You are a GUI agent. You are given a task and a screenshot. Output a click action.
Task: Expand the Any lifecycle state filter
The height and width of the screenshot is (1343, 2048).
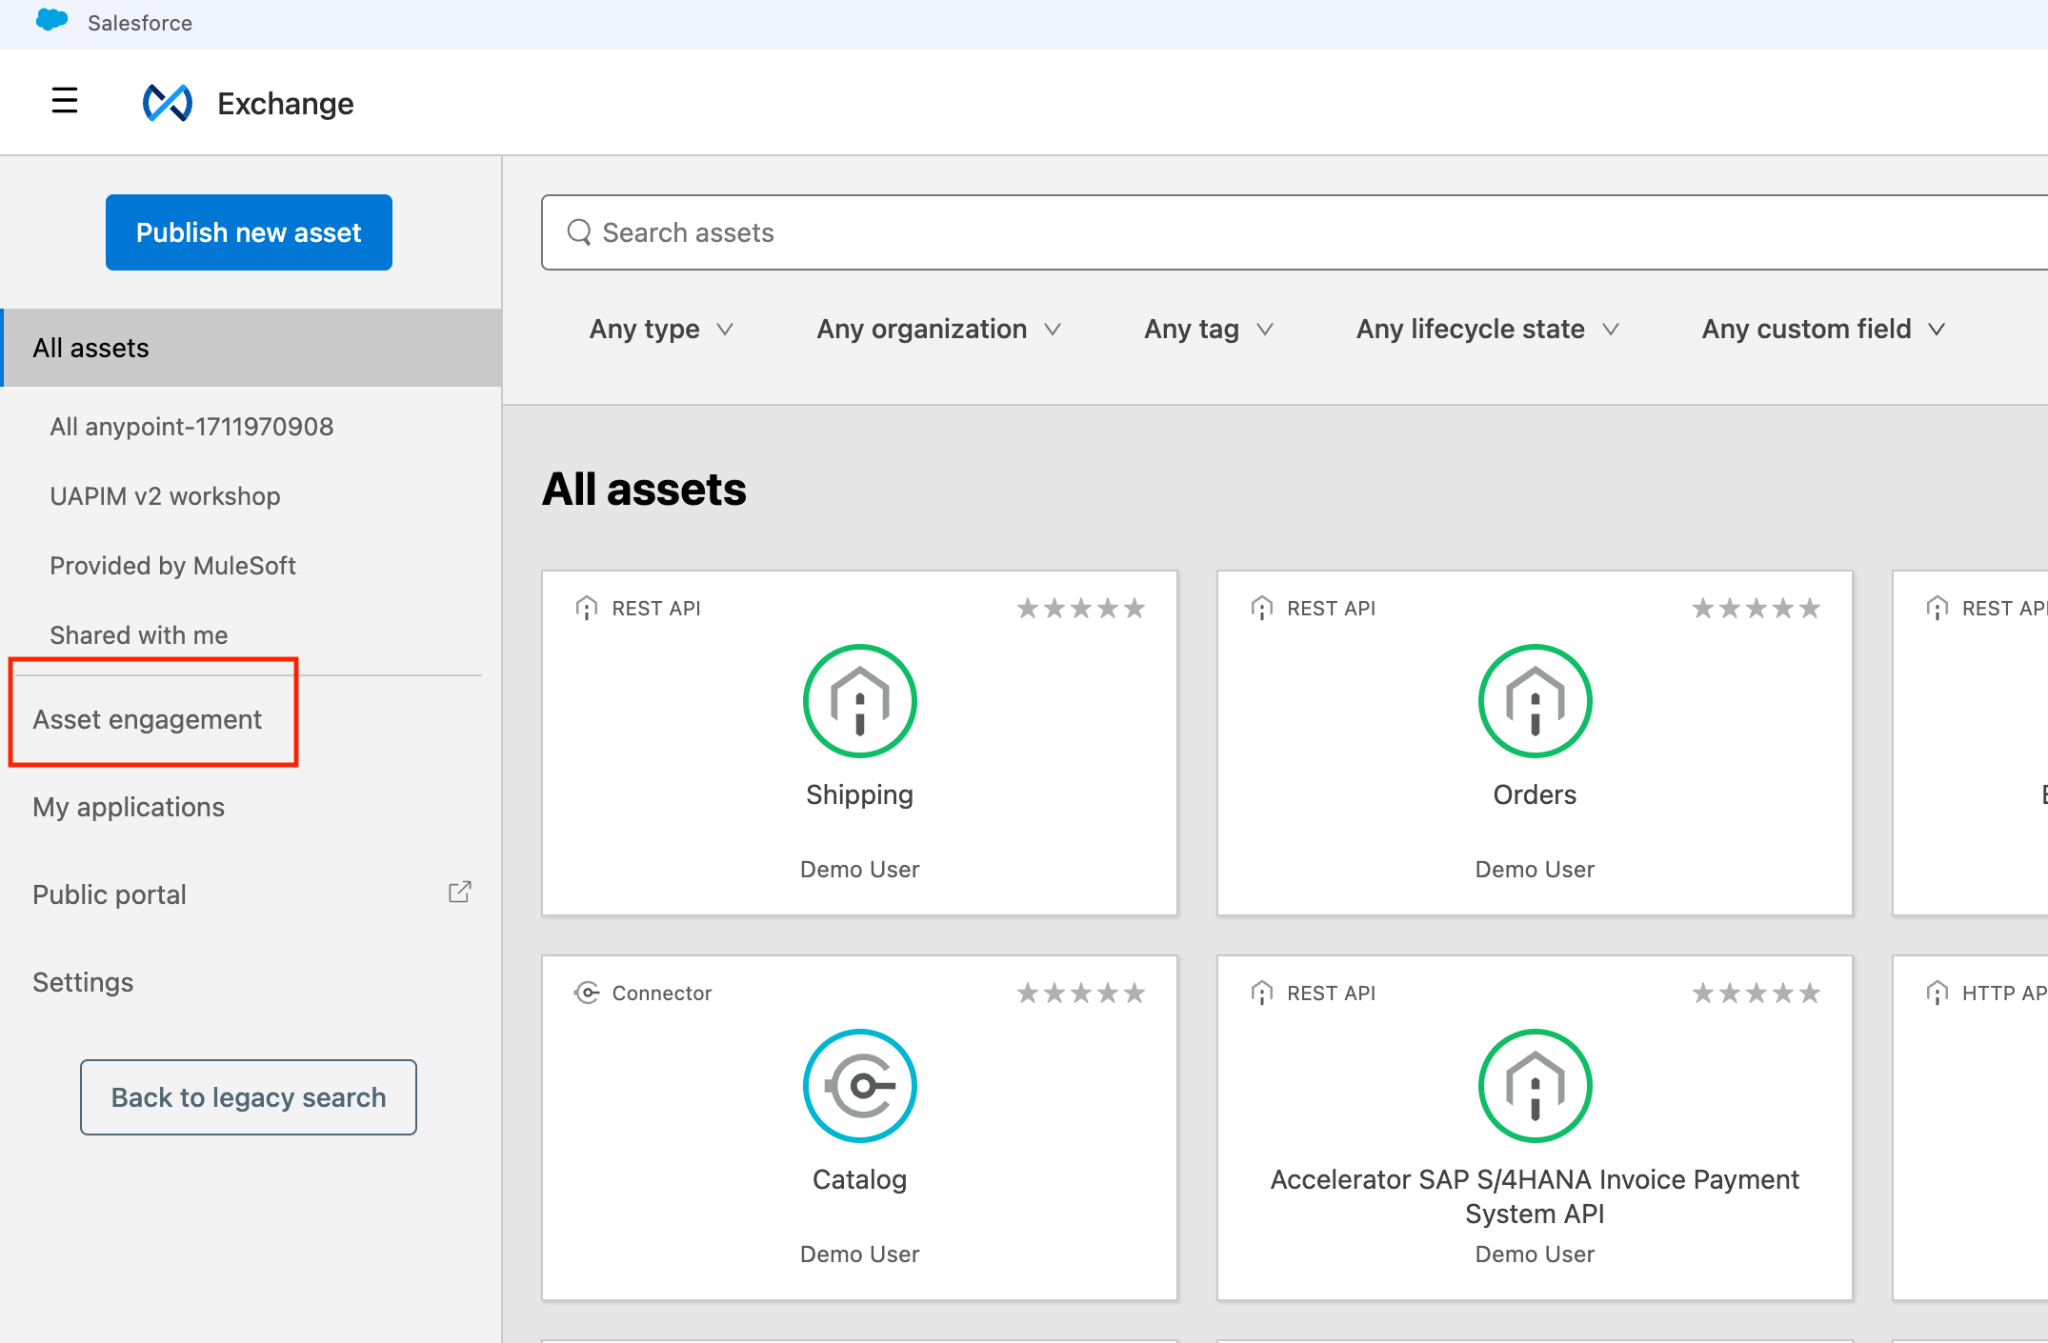click(1486, 329)
